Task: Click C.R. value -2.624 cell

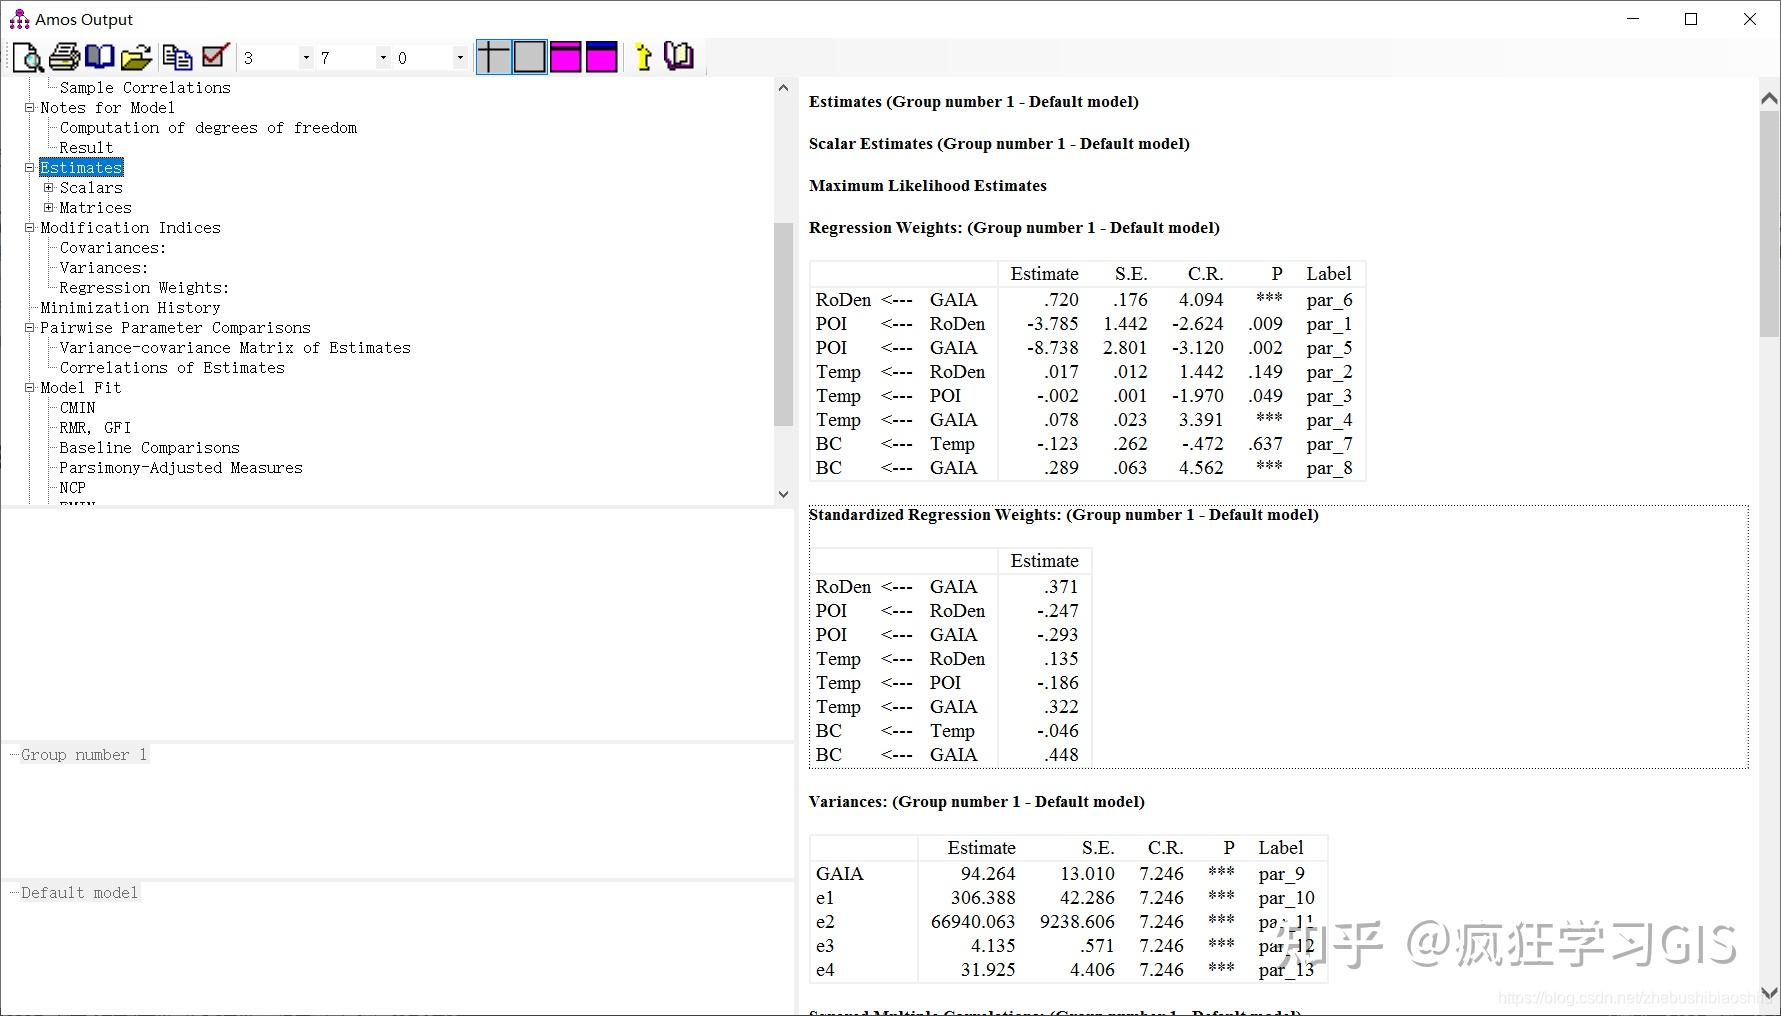Action: coord(1197,324)
